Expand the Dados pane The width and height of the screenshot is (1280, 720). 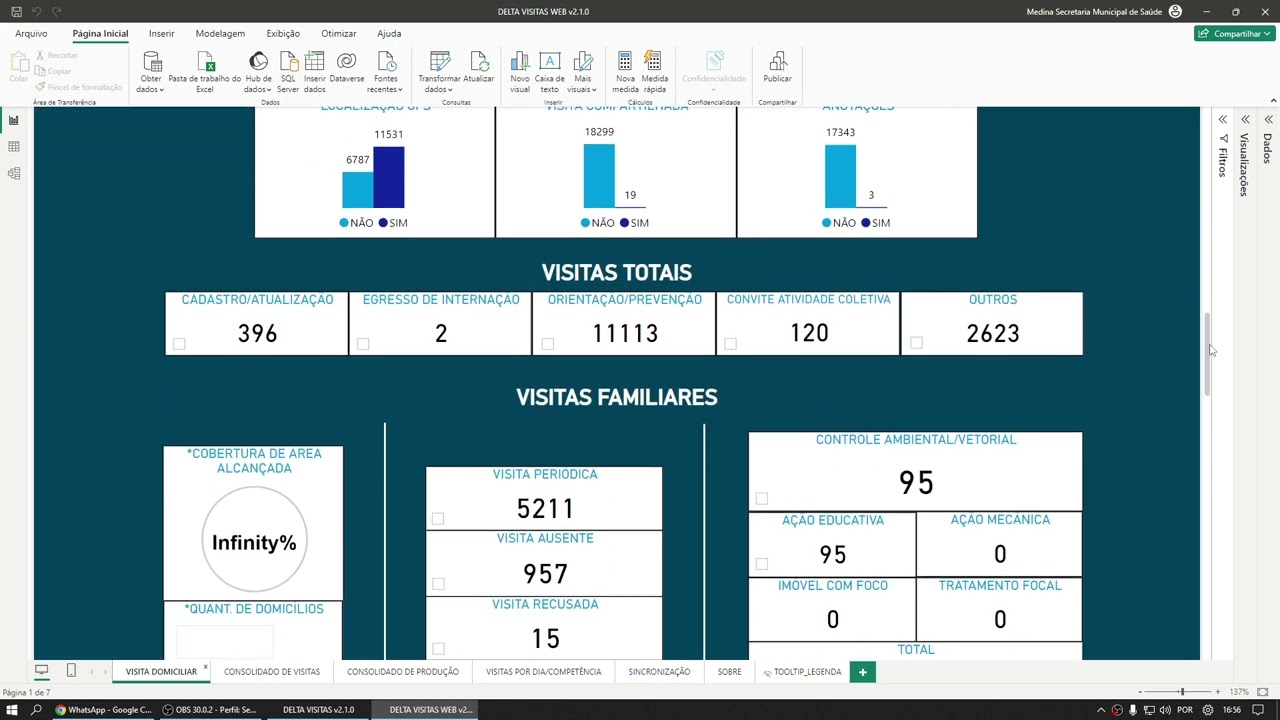pos(1268,120)
